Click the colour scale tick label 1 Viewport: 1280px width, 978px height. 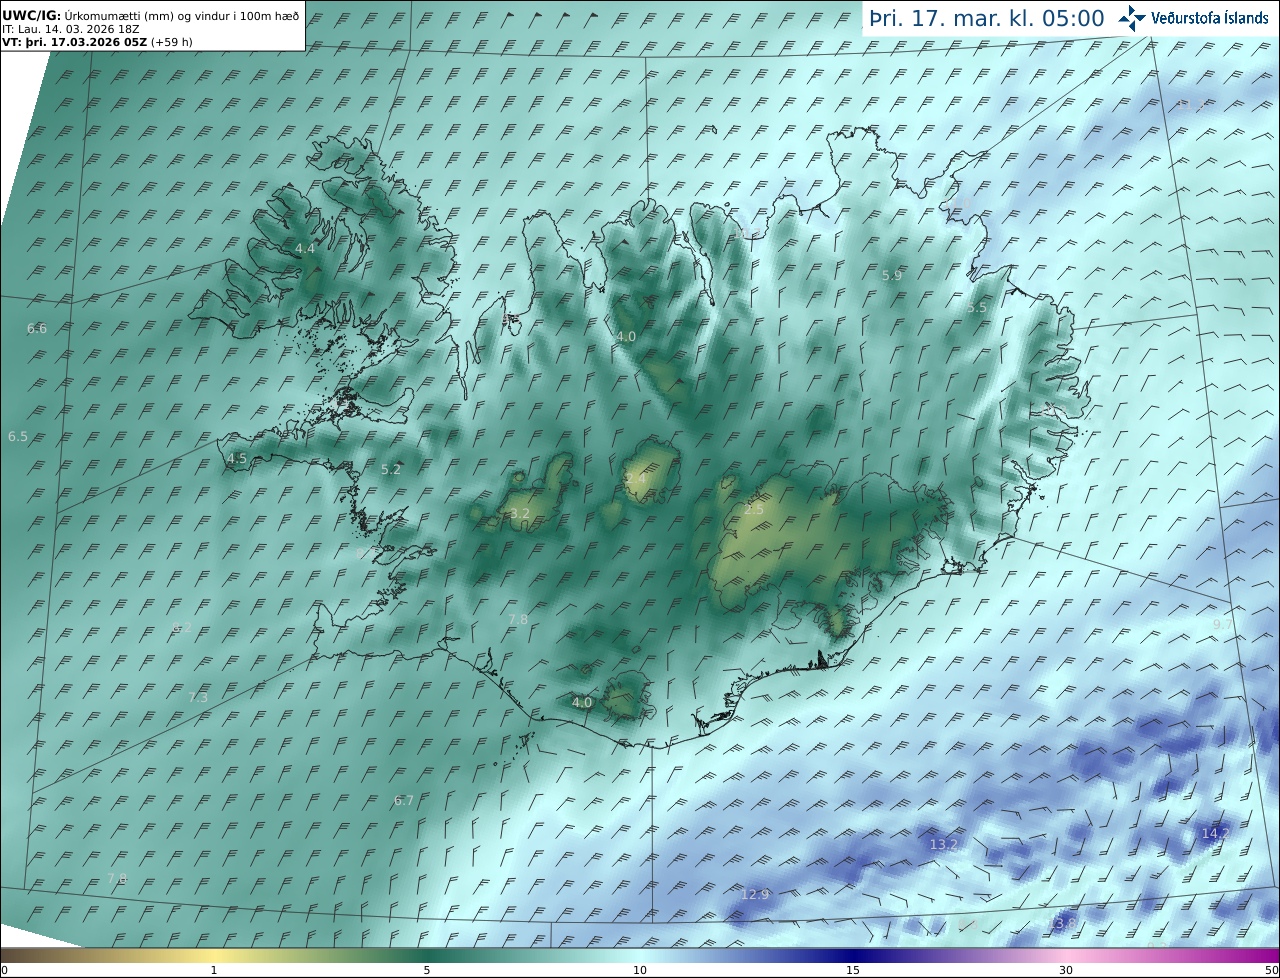pos(214,970)
